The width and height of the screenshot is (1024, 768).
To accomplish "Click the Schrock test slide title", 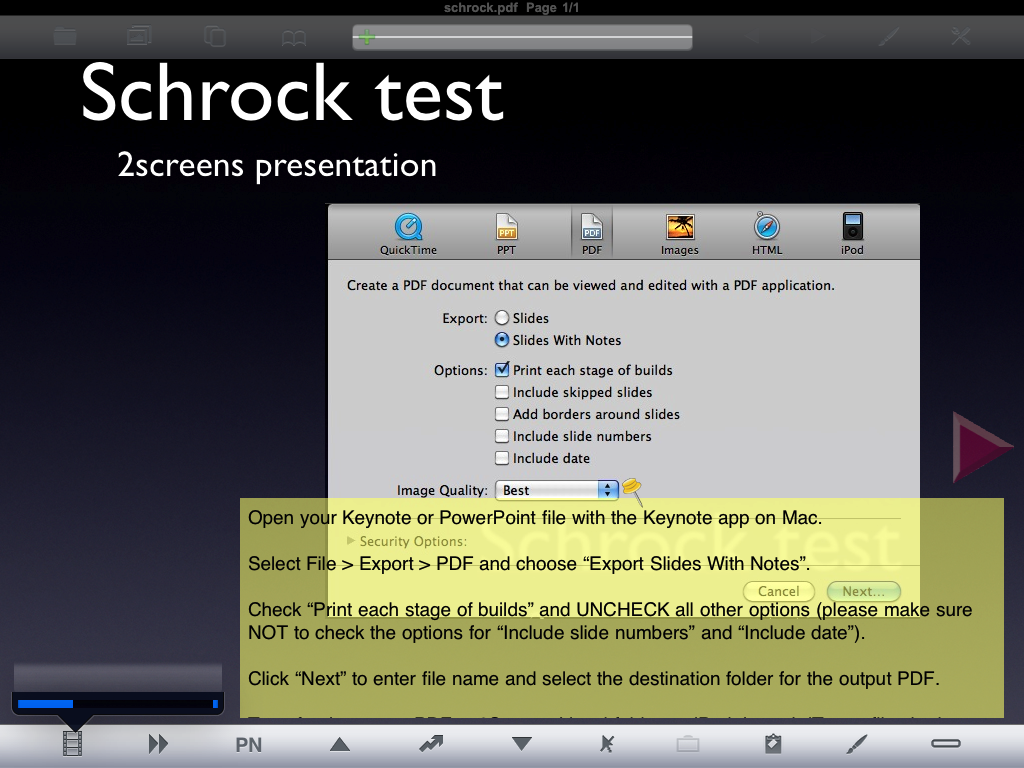I will (292, 93).
